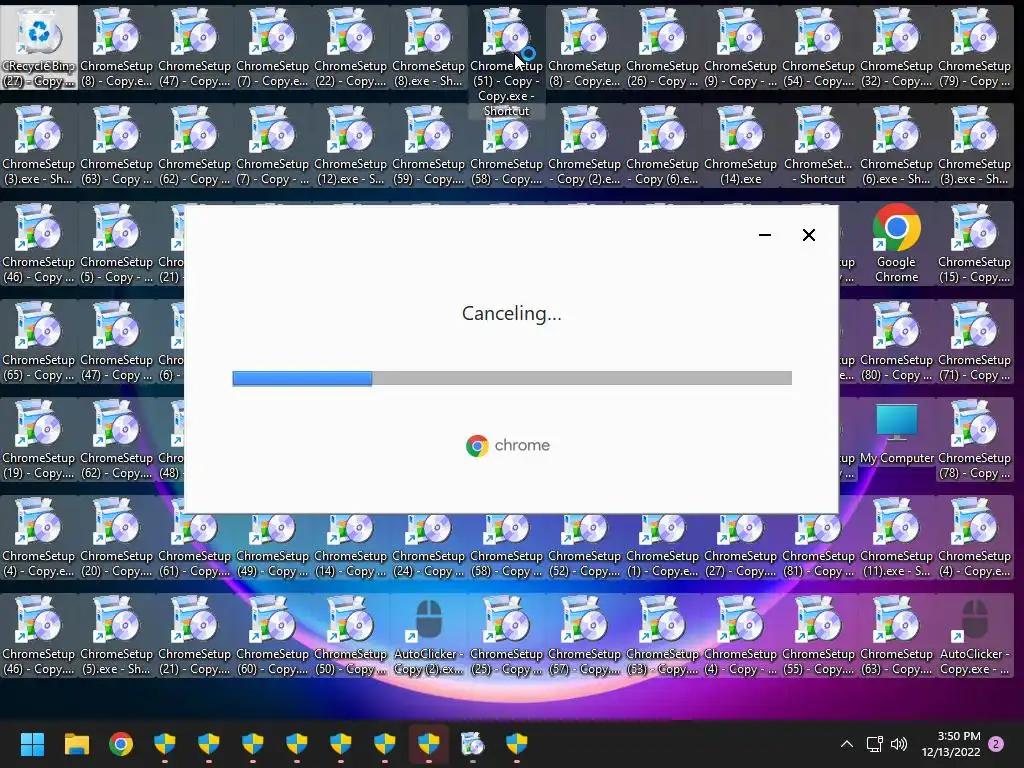Select ChromeSetup (6).exe shortcut icon
Screen dimensions: 1024x768
click(896, 145)
